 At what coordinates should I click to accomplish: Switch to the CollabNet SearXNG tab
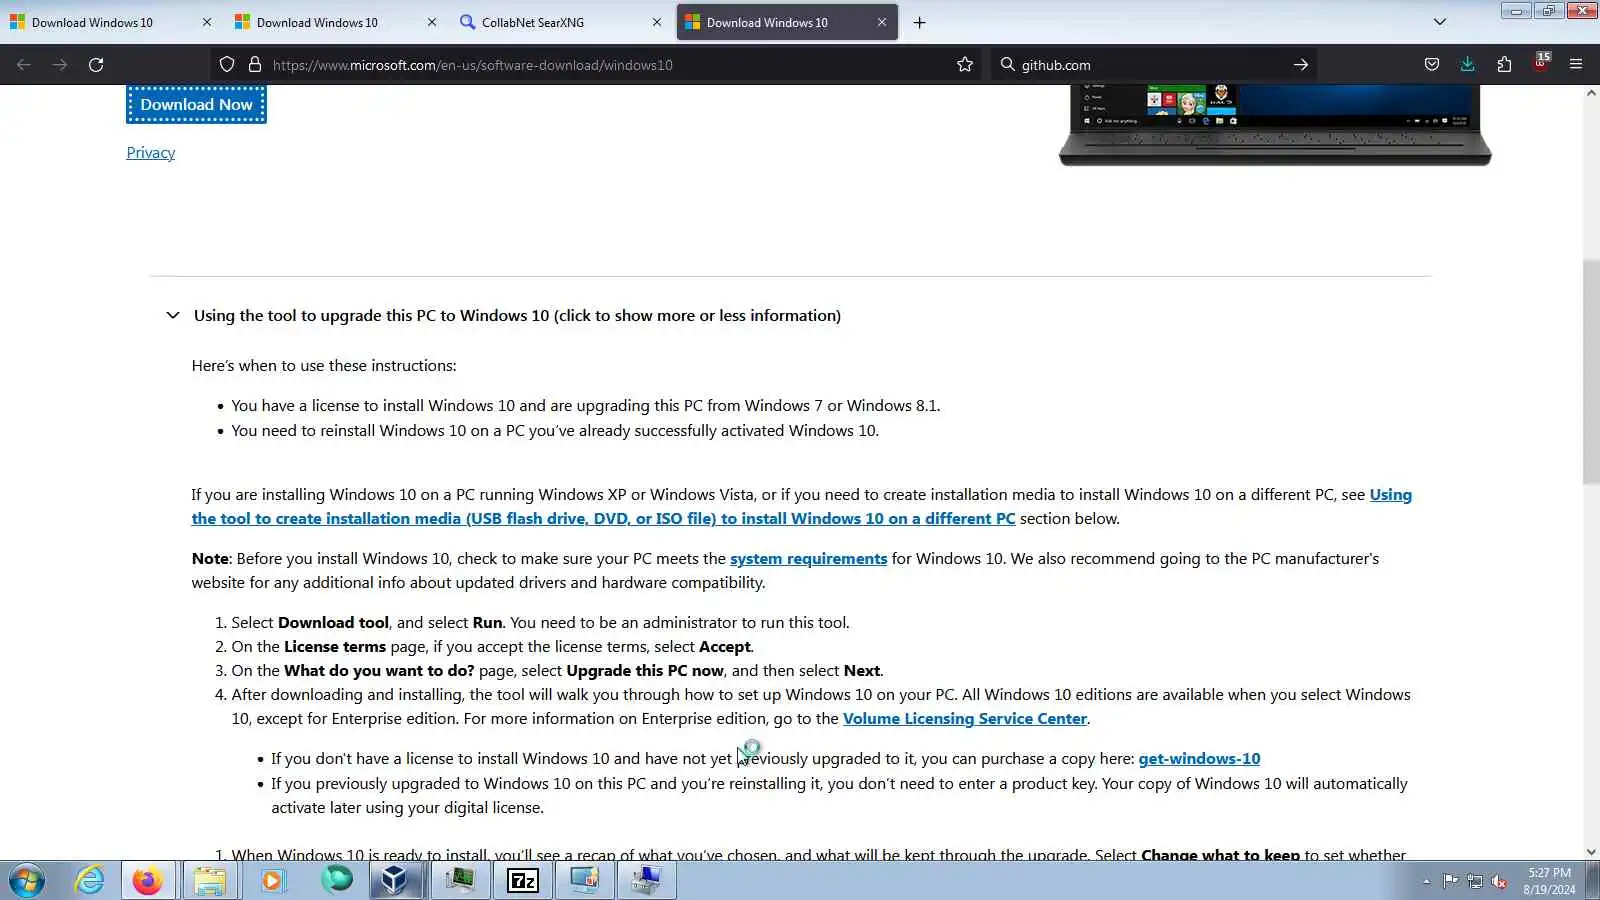point(560,22)
